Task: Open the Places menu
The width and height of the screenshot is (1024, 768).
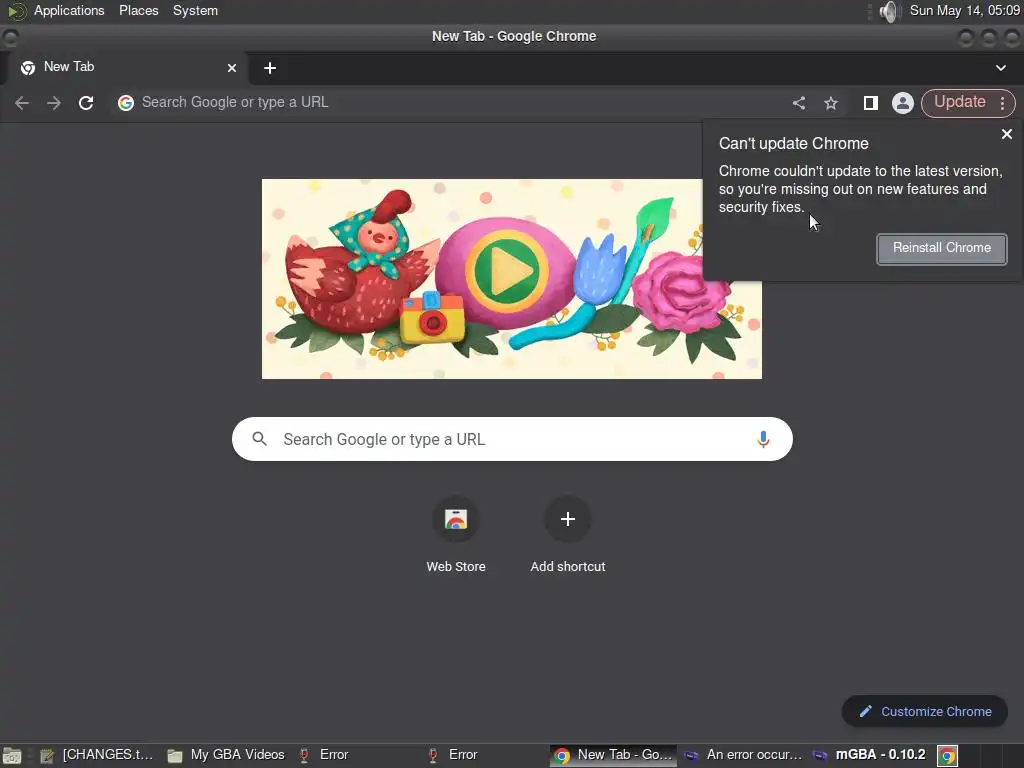Action: point(138,10)
